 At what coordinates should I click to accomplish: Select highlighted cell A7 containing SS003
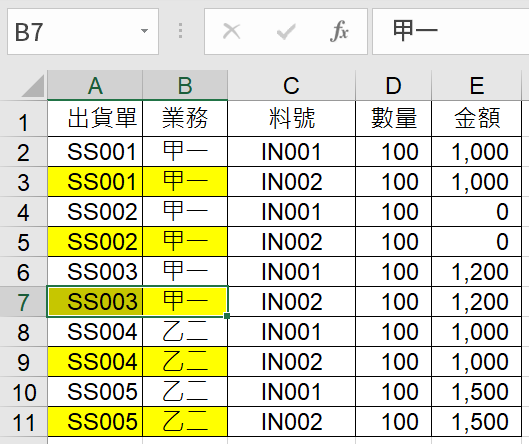(x=95, y=302)
